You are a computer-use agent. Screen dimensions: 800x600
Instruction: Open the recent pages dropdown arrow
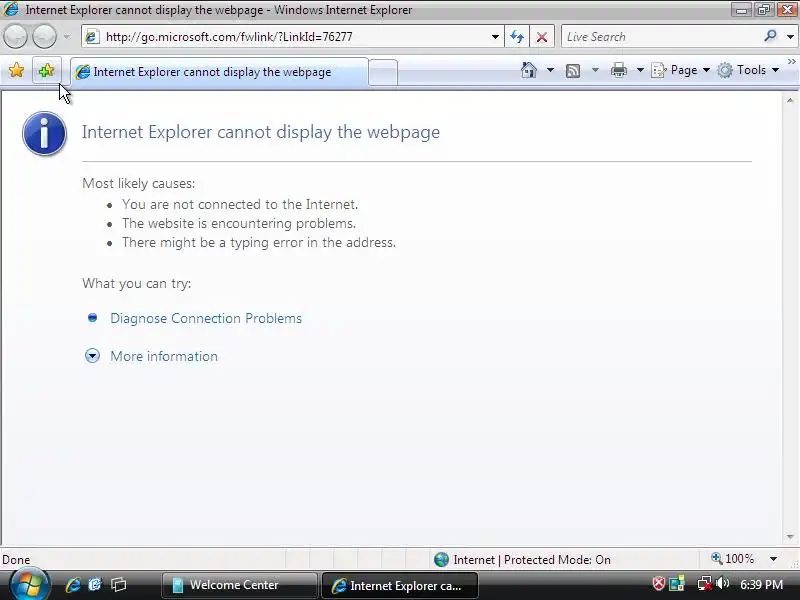pos(67,37)
